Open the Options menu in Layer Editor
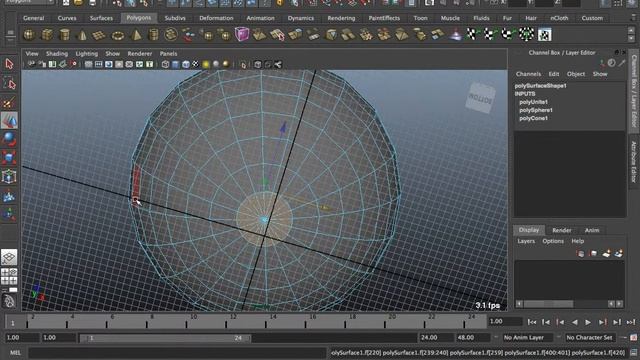640x360 pixels. (553, 241)
